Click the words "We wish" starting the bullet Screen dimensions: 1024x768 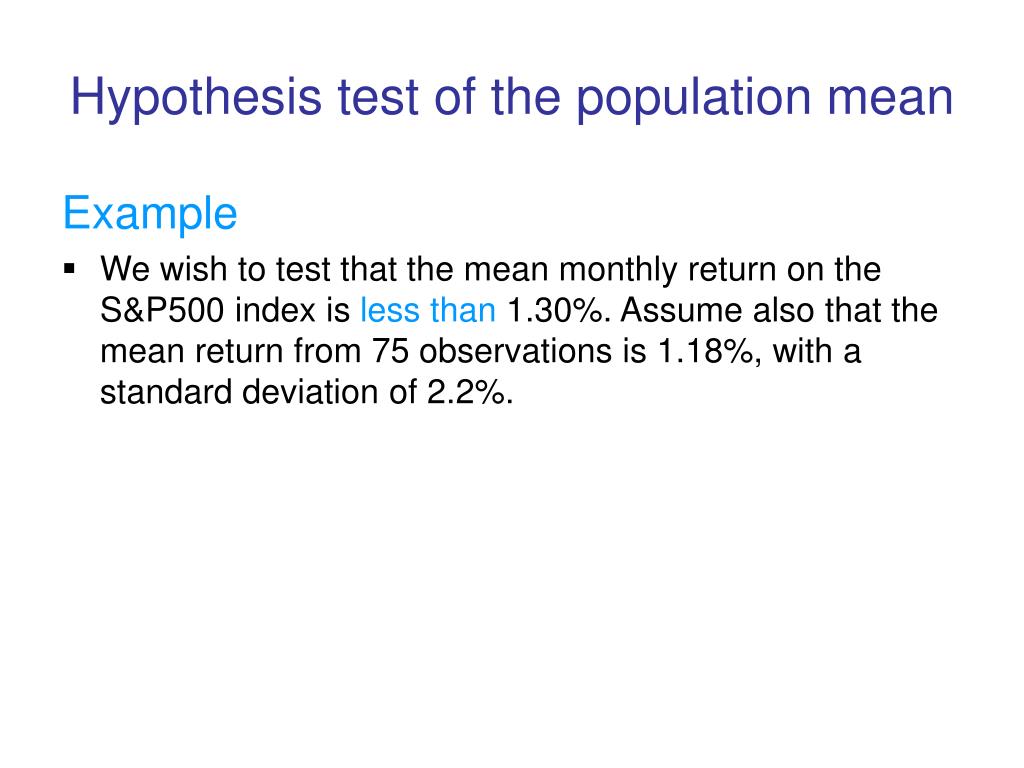click(x=164, y=269)
